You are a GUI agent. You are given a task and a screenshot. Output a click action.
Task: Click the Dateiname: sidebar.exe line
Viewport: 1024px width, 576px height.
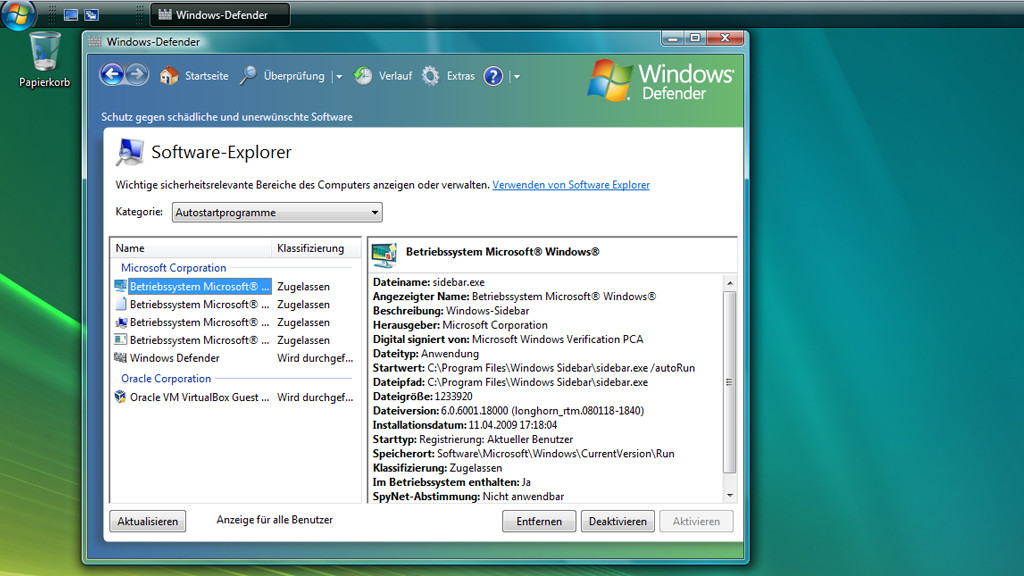(428, 282)
